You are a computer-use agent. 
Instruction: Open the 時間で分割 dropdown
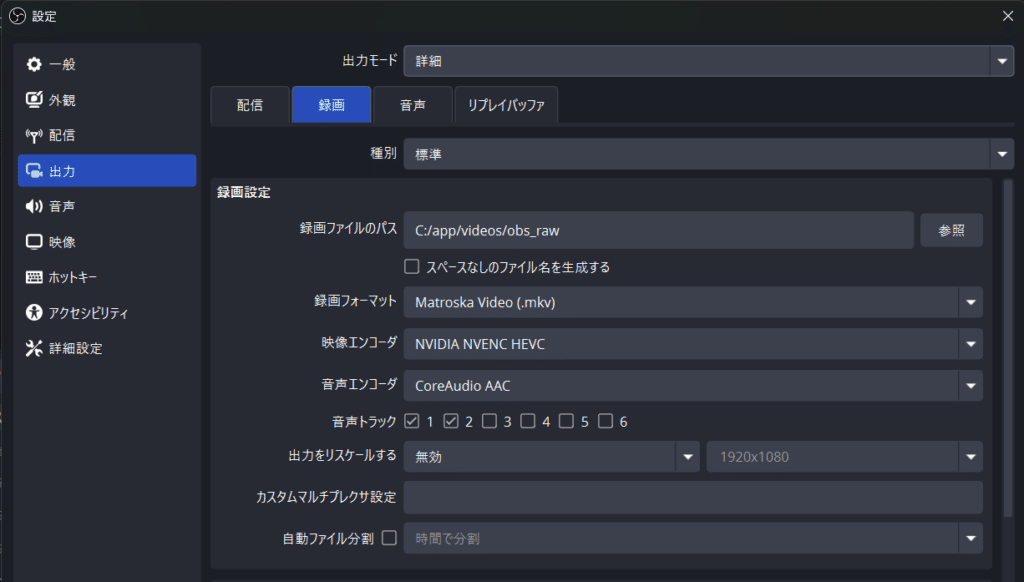(693, 538)
